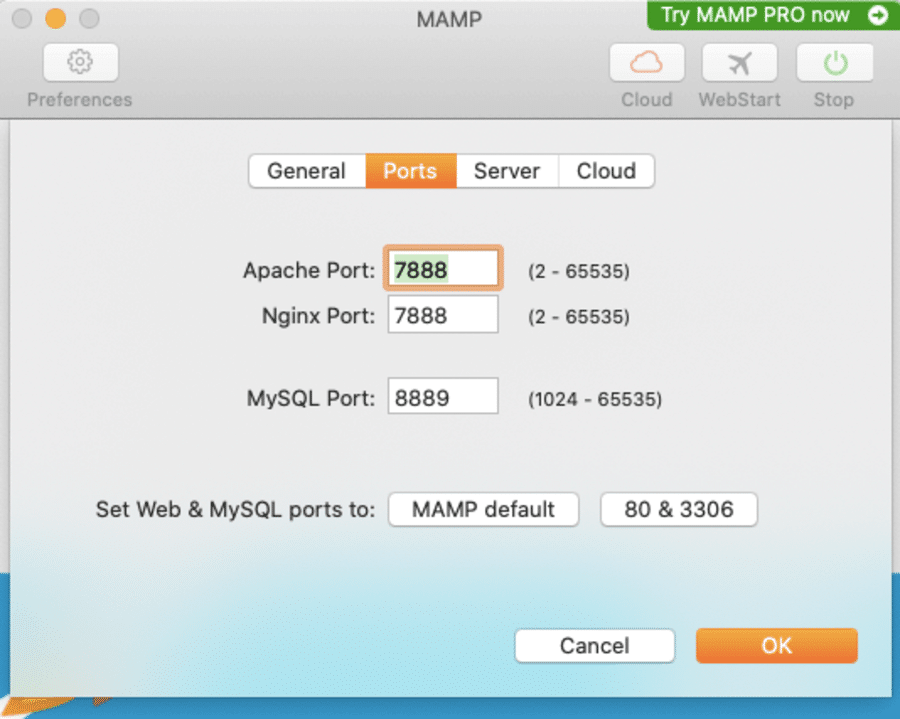The width and height of the screenshot is (900, 719).
Task: Click into the Nginx Port field
Action: pos(443,316)
